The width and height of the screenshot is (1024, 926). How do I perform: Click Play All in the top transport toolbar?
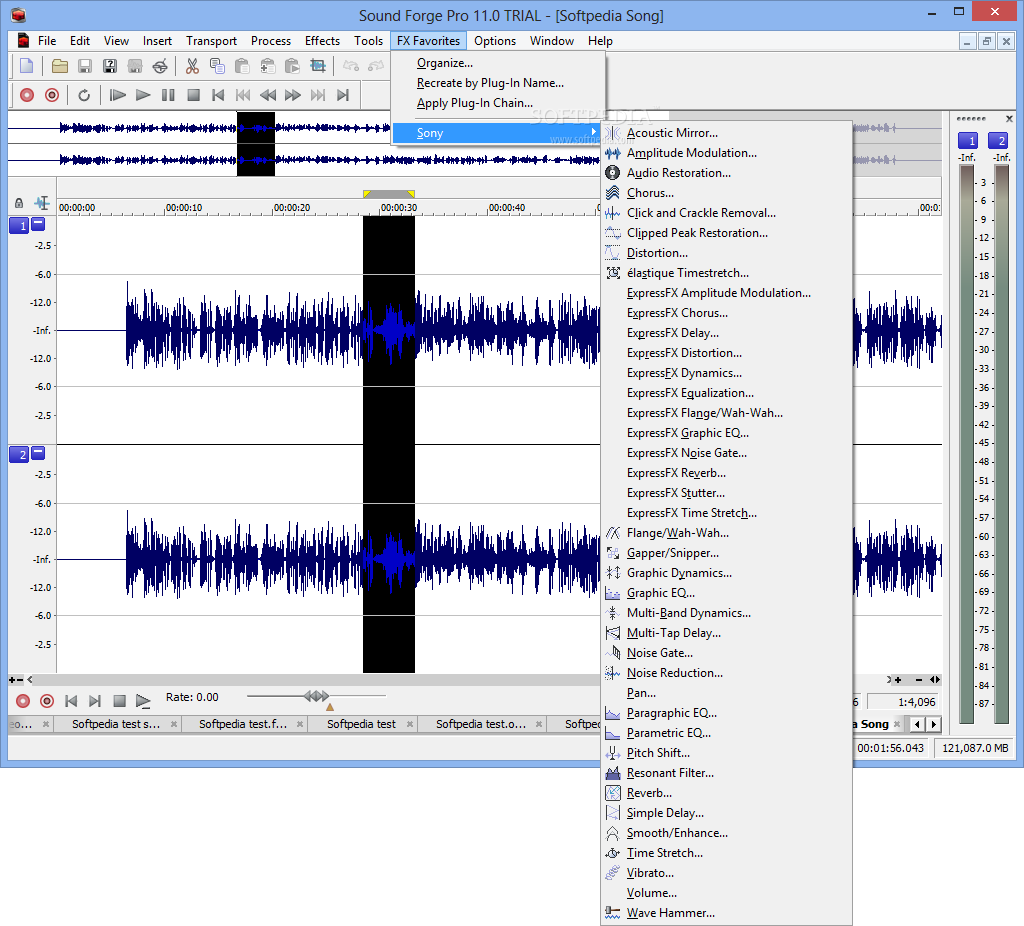point(118,95)
